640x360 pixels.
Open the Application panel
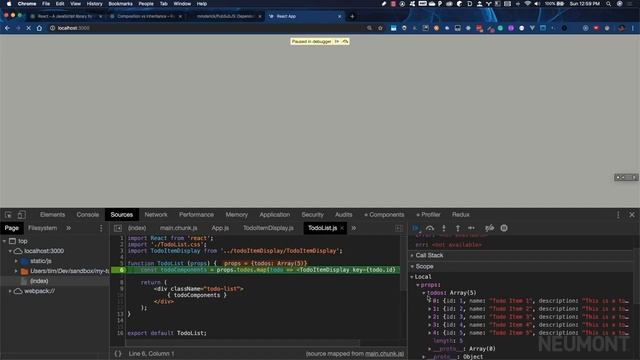pos(275,215)
